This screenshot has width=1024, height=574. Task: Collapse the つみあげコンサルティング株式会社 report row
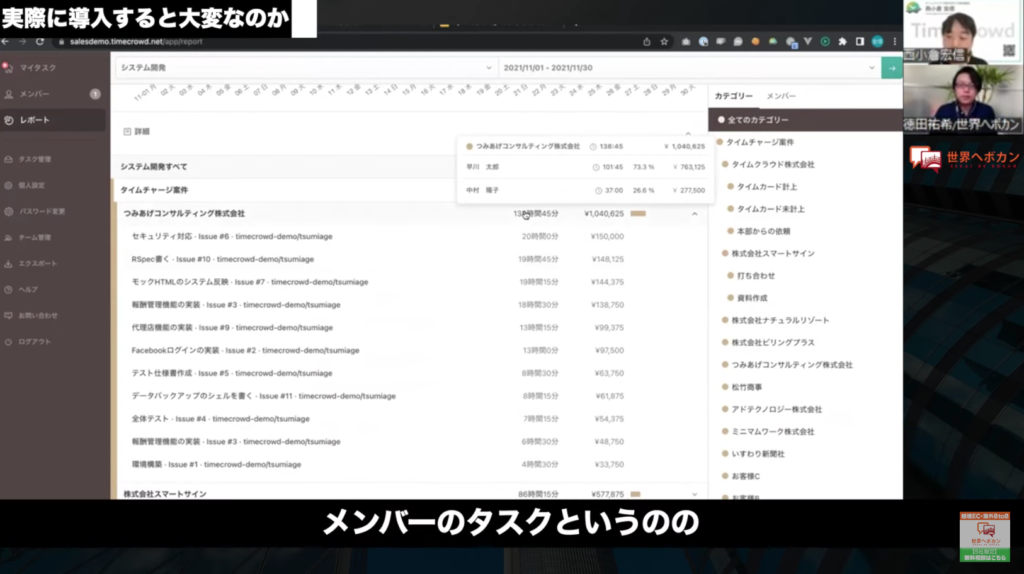pyautogui.click(x=694, y=214)
